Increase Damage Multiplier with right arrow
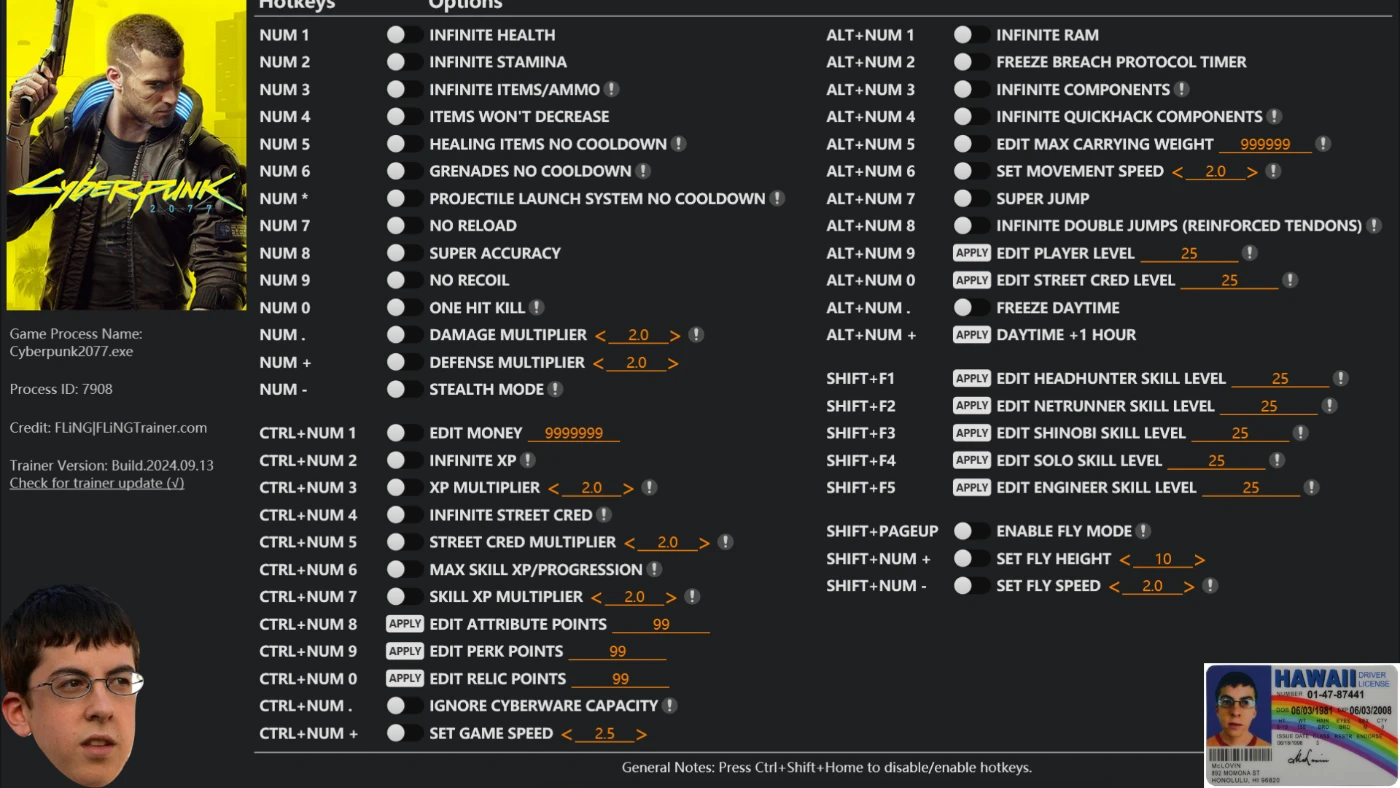 (x=675, y=336)
